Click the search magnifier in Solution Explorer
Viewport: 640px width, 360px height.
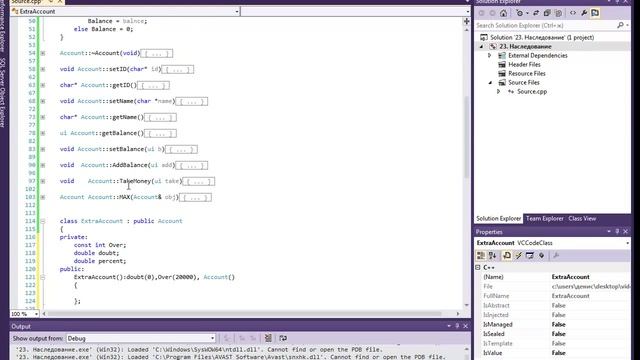click(x=620, y=25)
